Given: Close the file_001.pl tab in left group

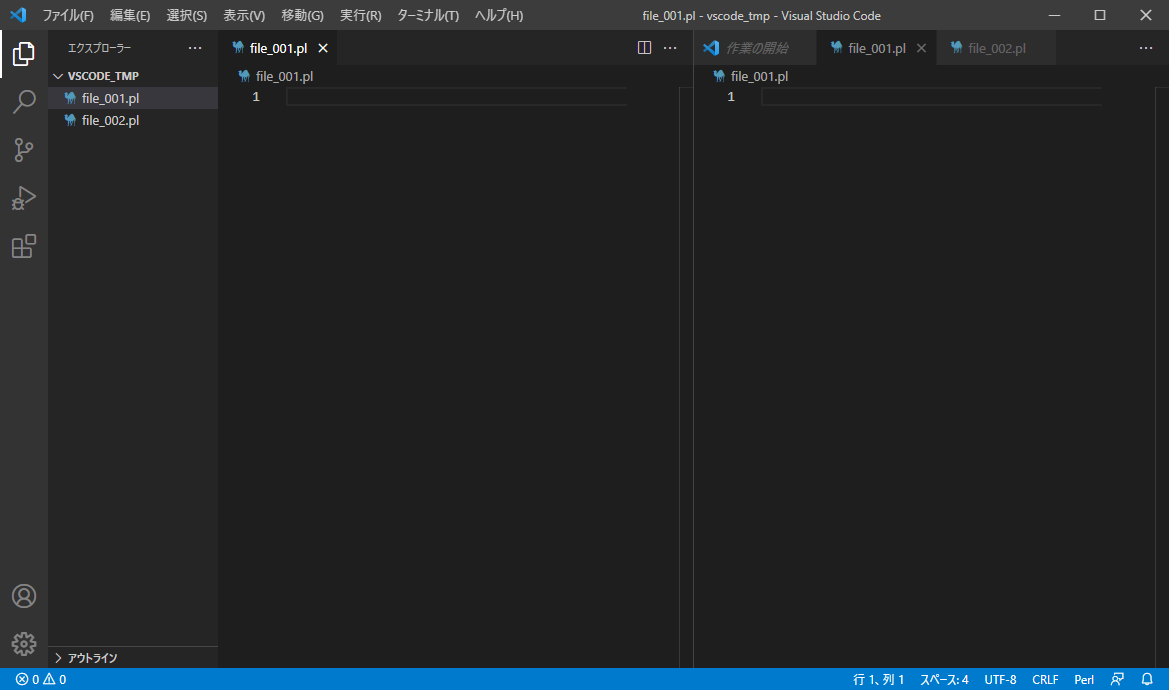Looking at the screenshot, I should click(x=323, y=48).
